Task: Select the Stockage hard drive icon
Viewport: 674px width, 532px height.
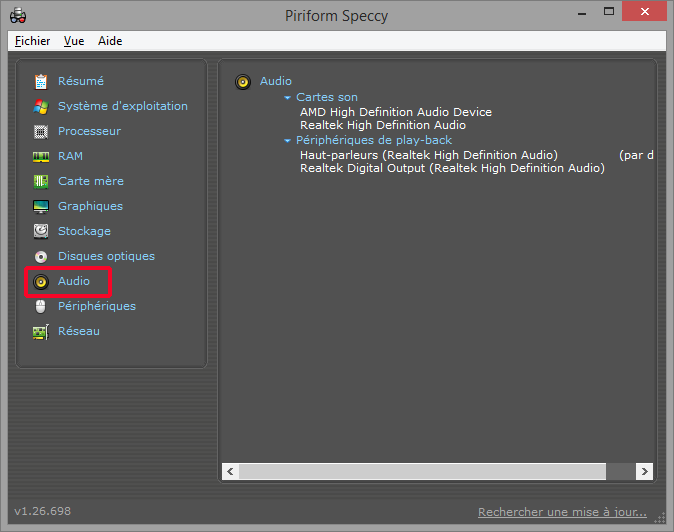Action: coord(41,231)
